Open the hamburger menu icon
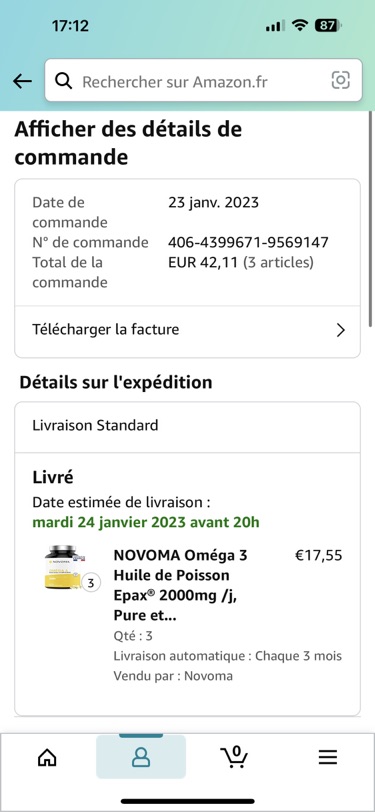The width and height of the screenshot is (375, 812). point(327,757)
